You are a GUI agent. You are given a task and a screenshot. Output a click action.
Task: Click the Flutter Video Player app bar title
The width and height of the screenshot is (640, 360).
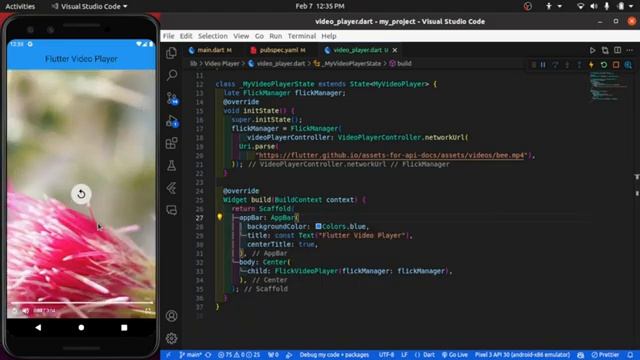81,59
